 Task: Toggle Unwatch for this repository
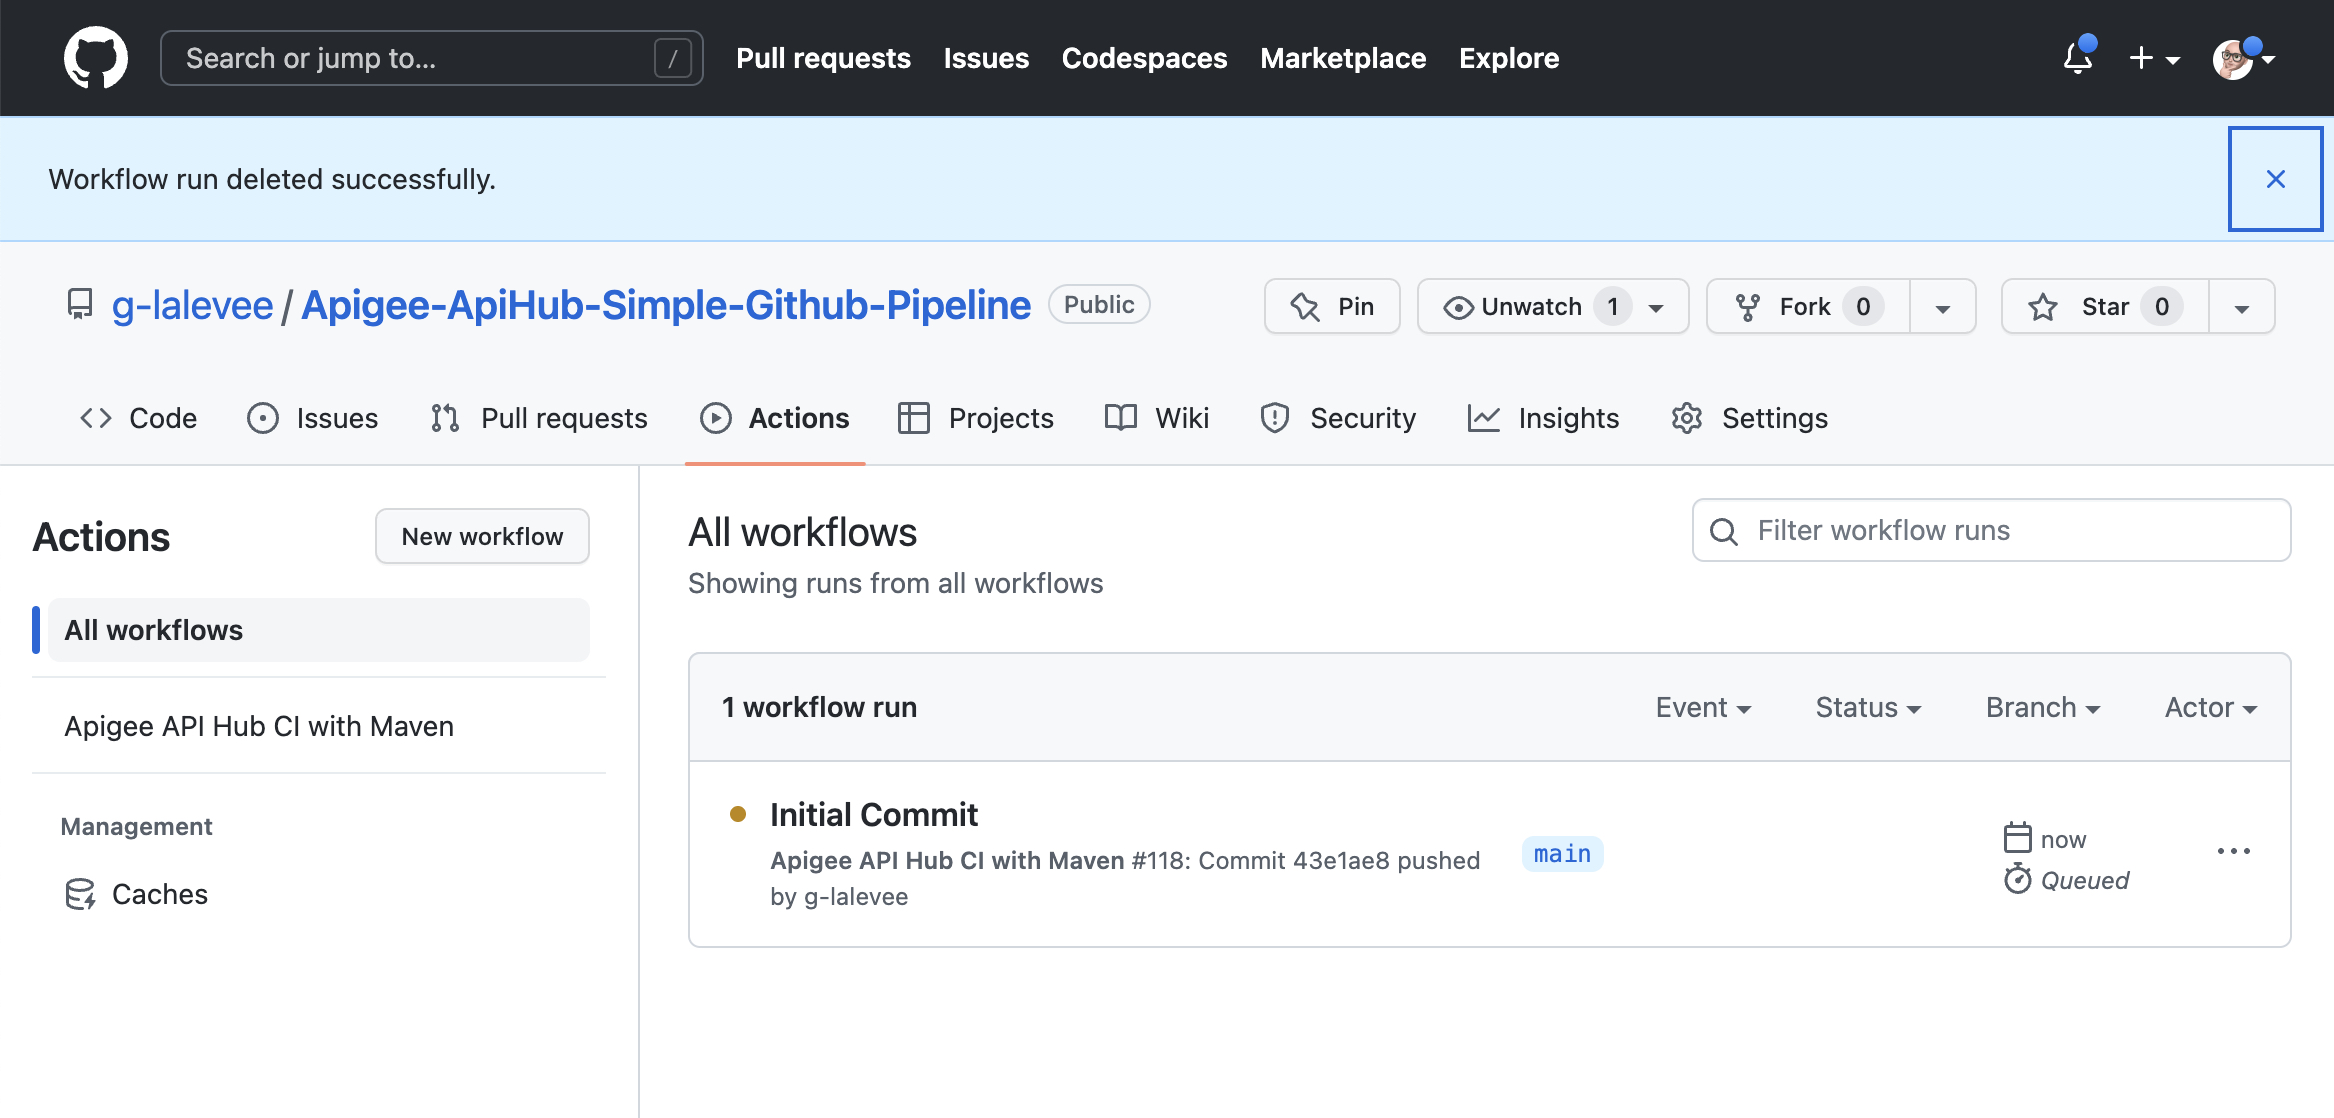1530,306
